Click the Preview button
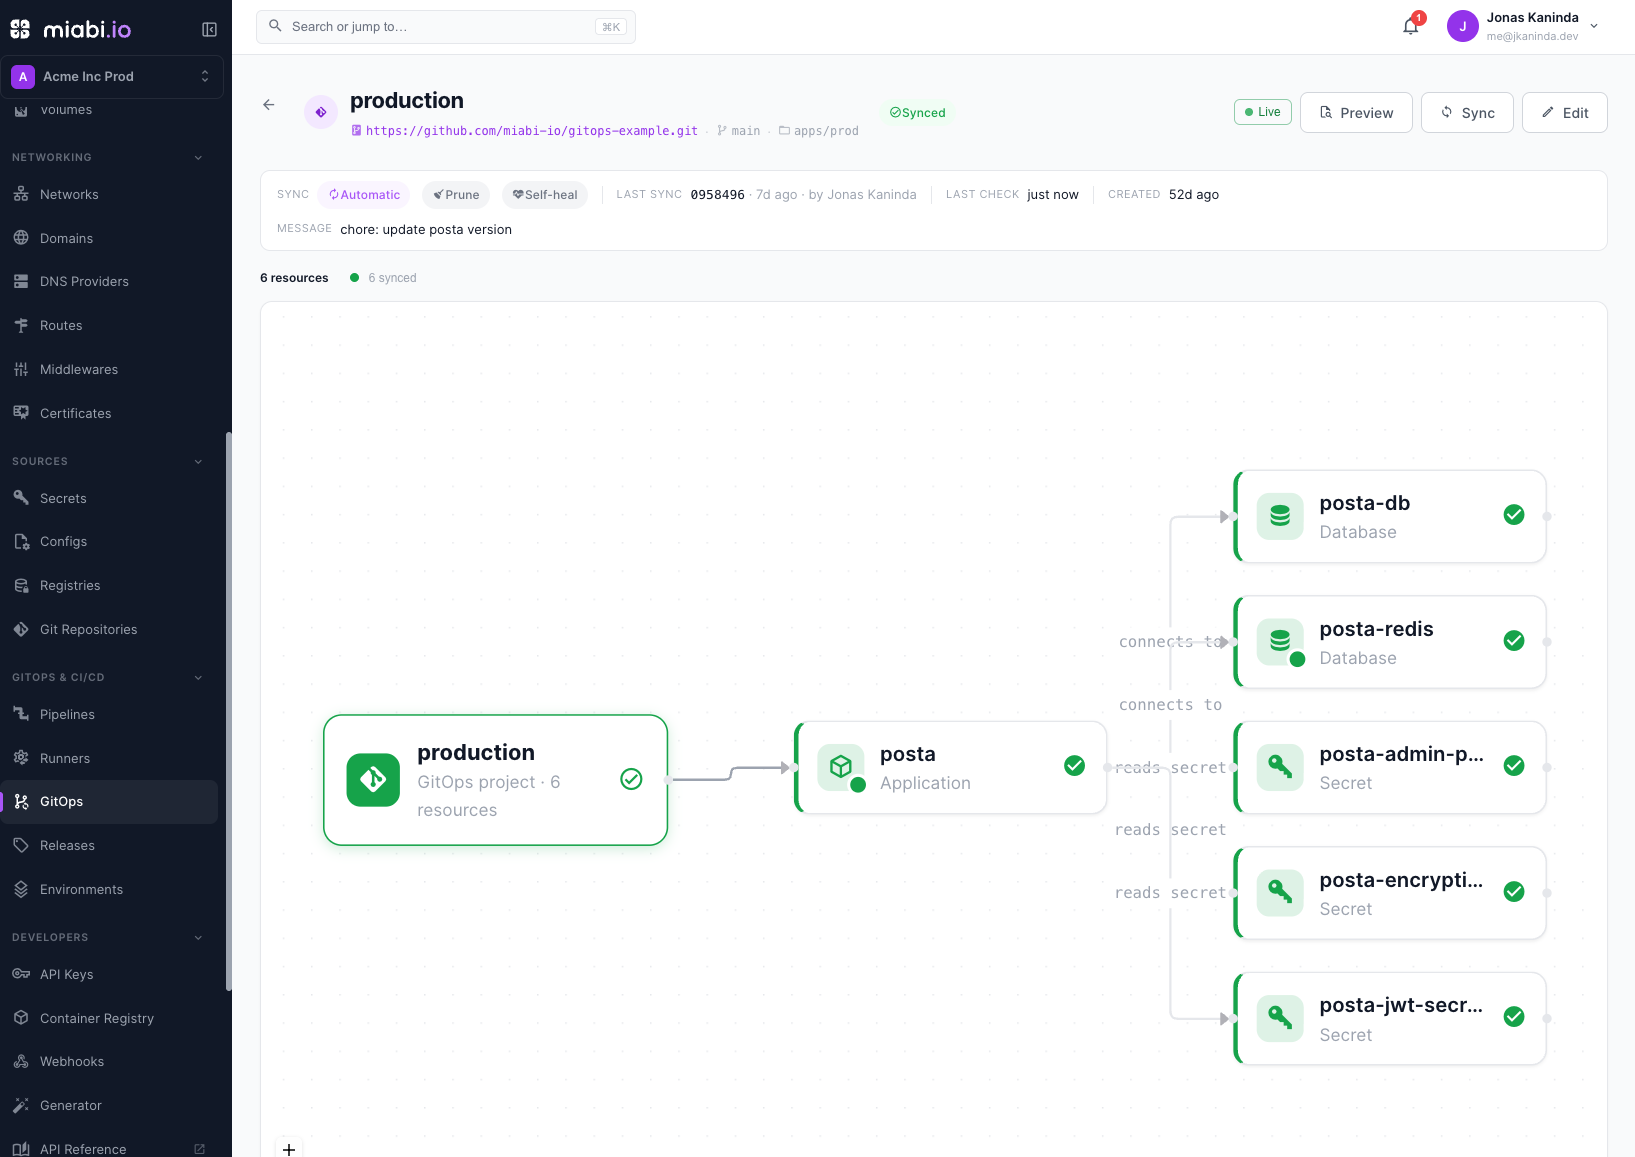Viewport: 1635px width, 1157px height. click(x=1356, y=112)
